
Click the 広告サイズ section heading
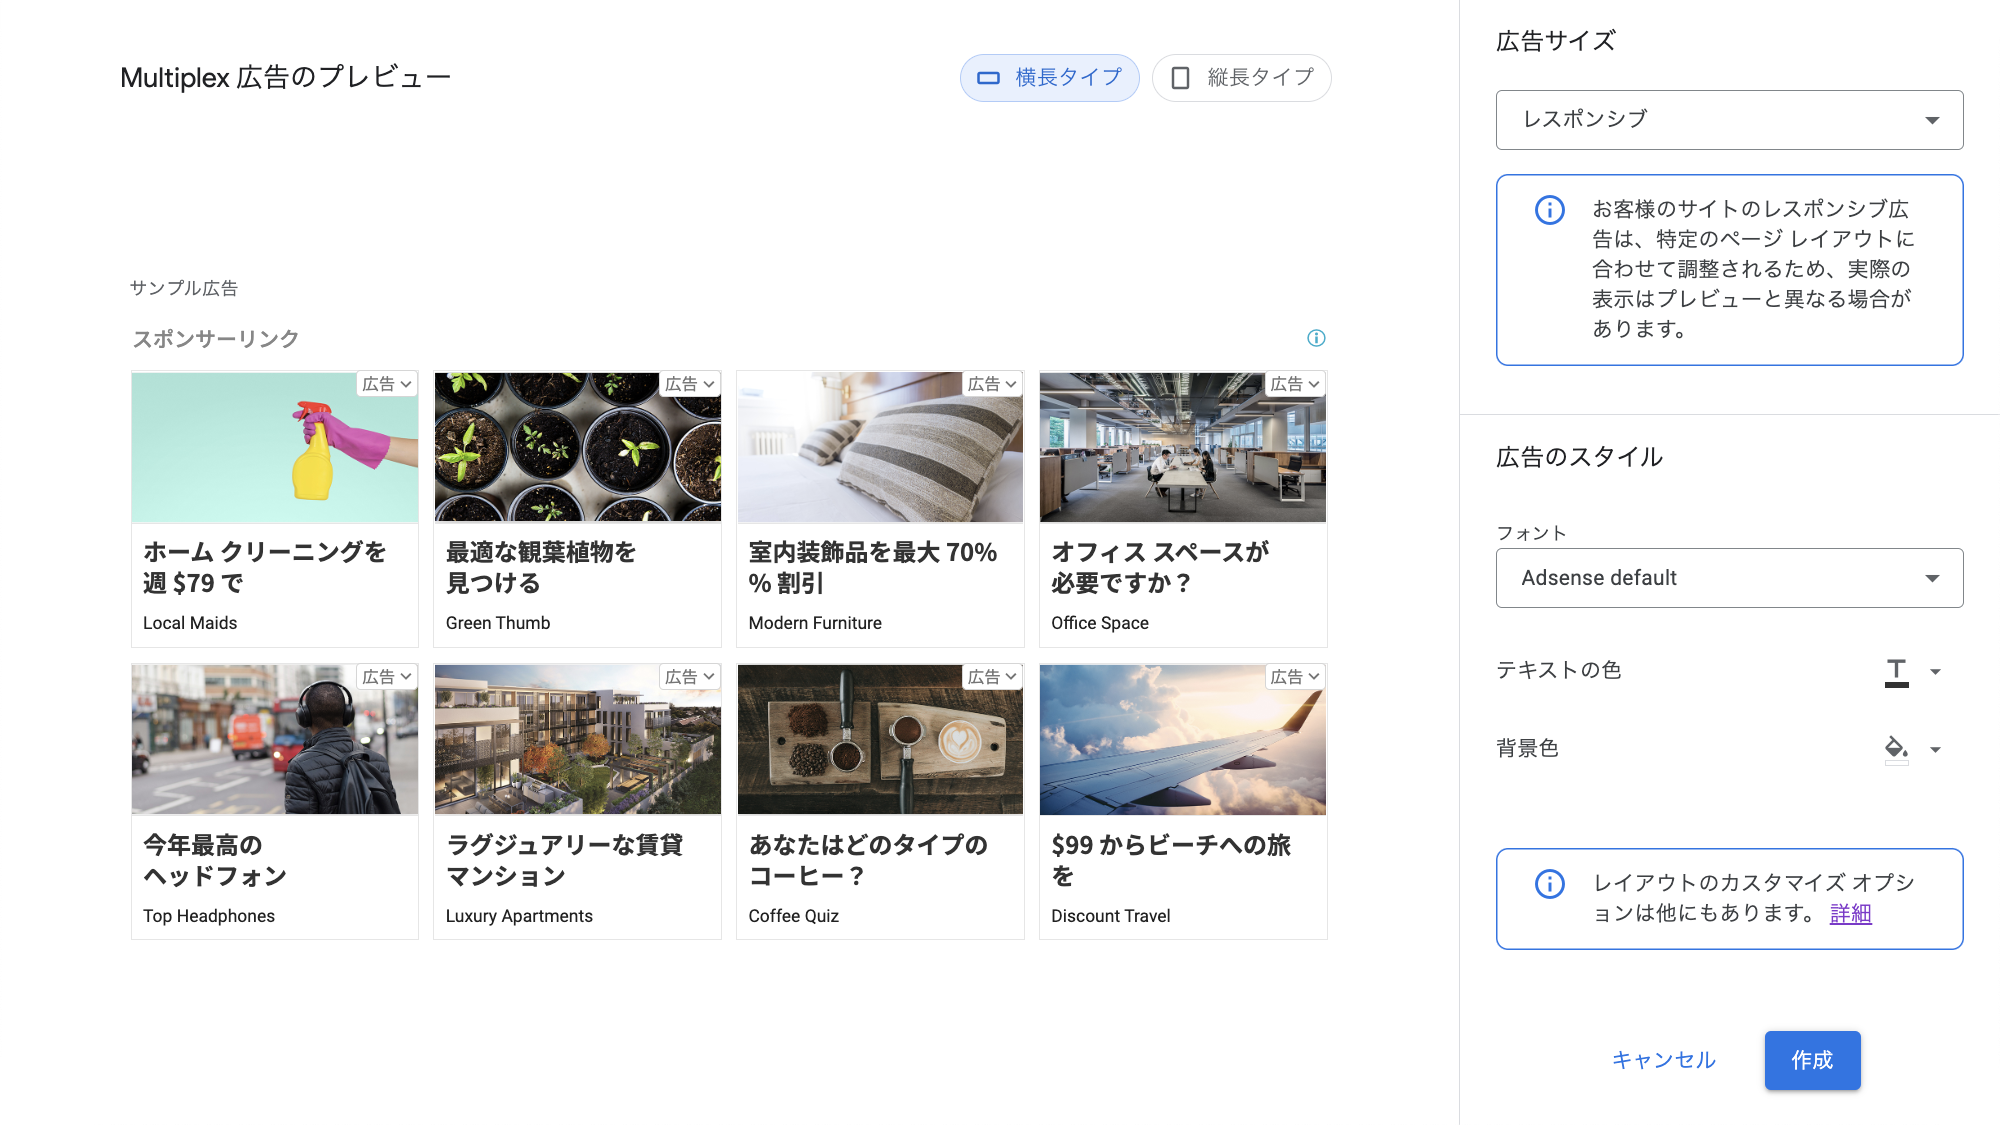[1556, 41]
